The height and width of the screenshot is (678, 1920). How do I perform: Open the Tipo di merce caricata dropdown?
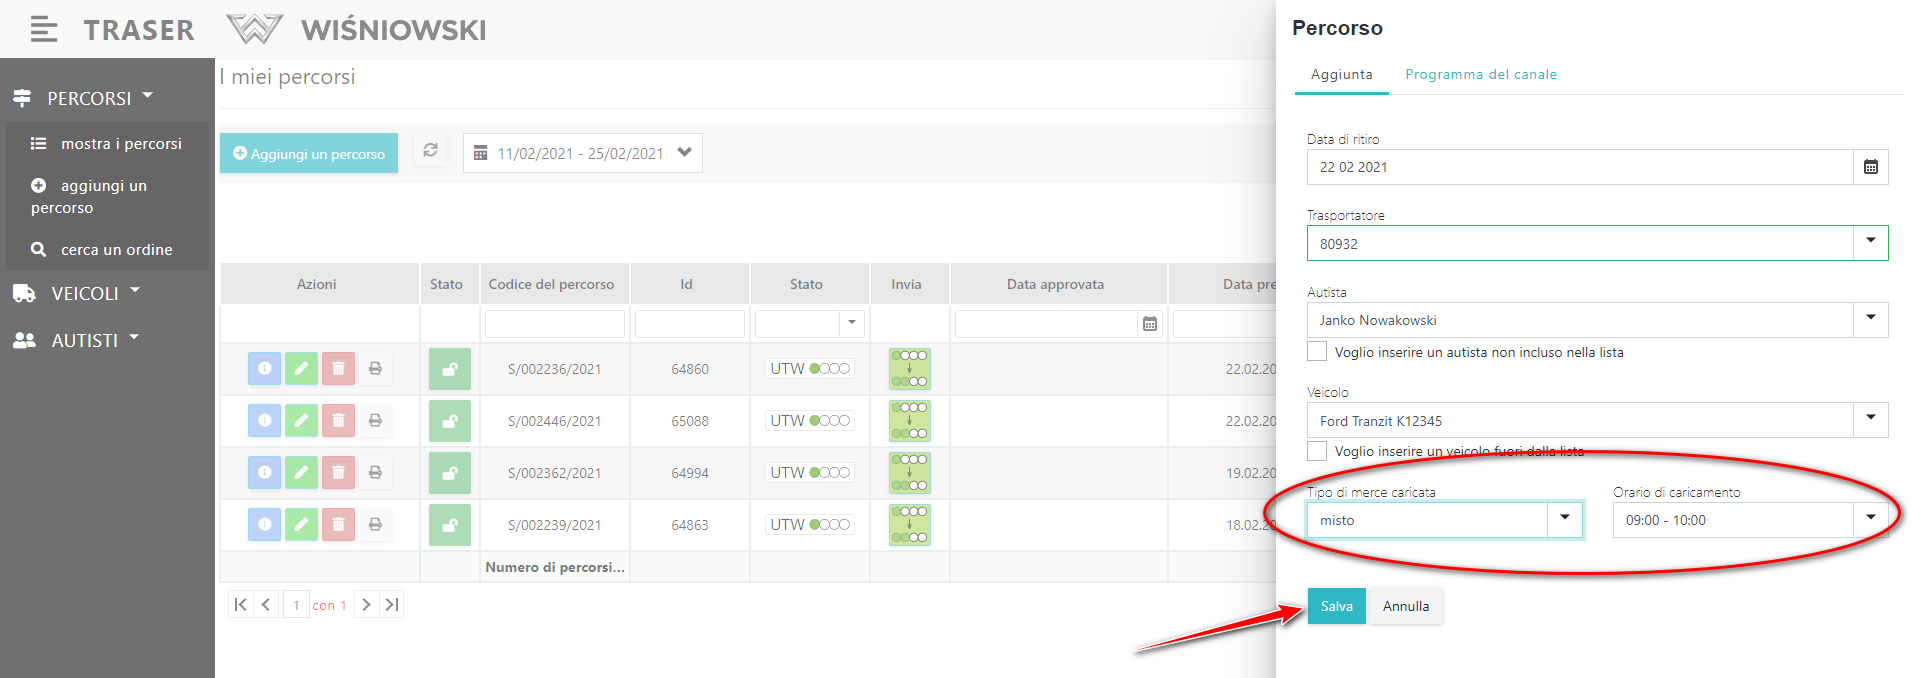pos(1564,519)
